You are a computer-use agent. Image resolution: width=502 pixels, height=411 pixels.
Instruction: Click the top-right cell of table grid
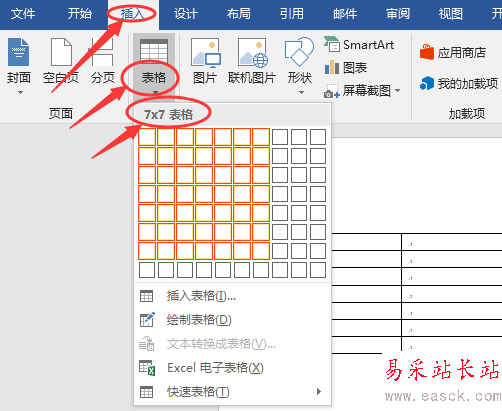318,137
